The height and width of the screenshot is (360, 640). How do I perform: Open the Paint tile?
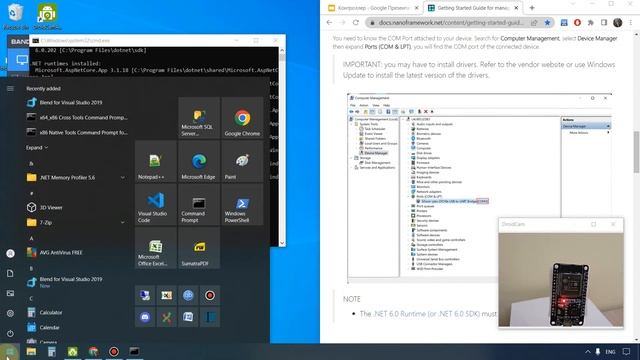point(242,161)
